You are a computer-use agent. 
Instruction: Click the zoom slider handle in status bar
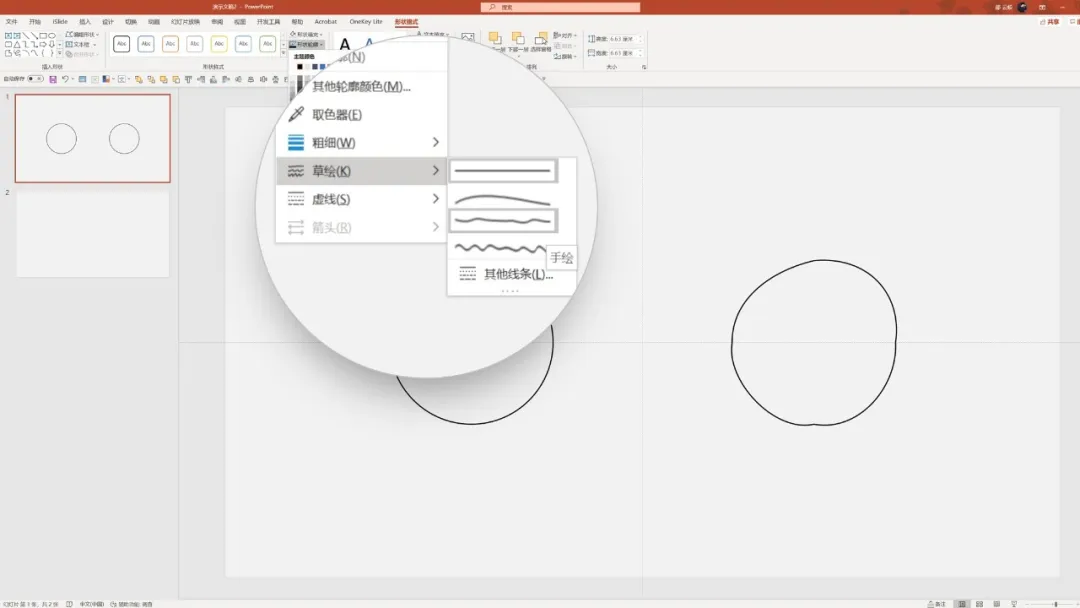point(1055,604)
